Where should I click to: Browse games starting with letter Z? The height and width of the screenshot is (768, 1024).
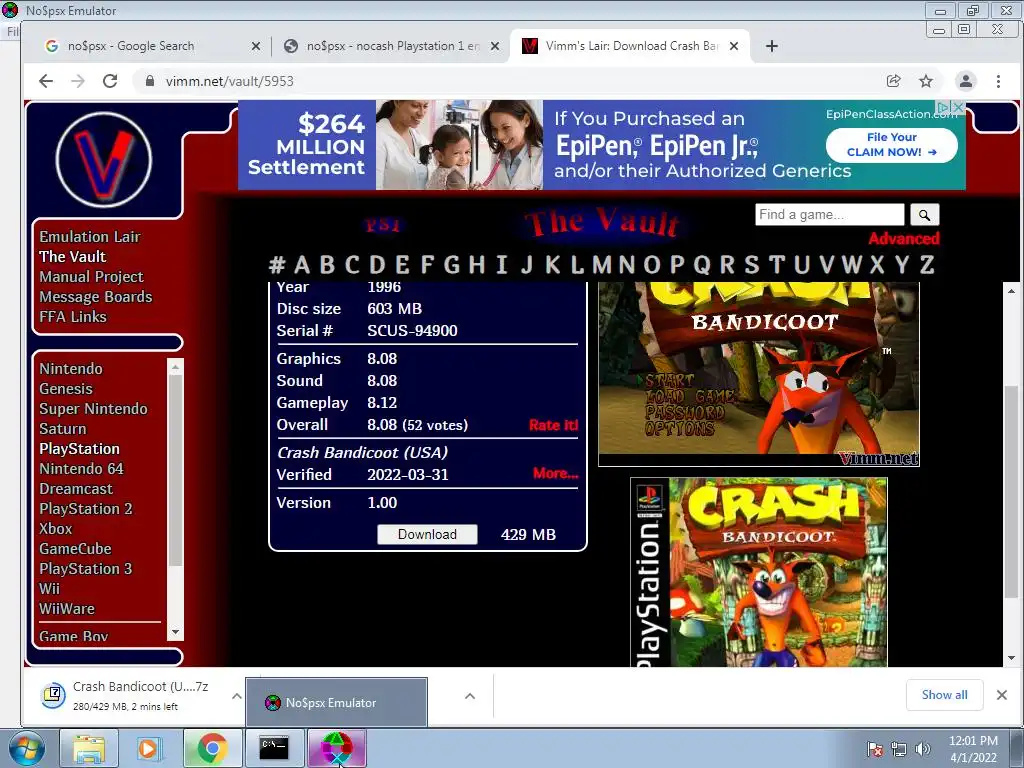[x=927, y=264]
